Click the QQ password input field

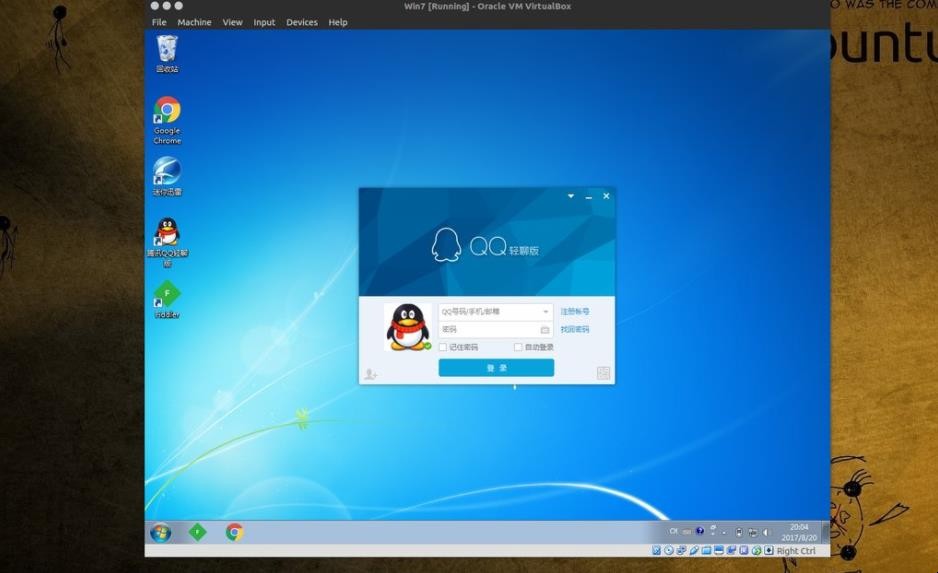(x=495, y=330)
